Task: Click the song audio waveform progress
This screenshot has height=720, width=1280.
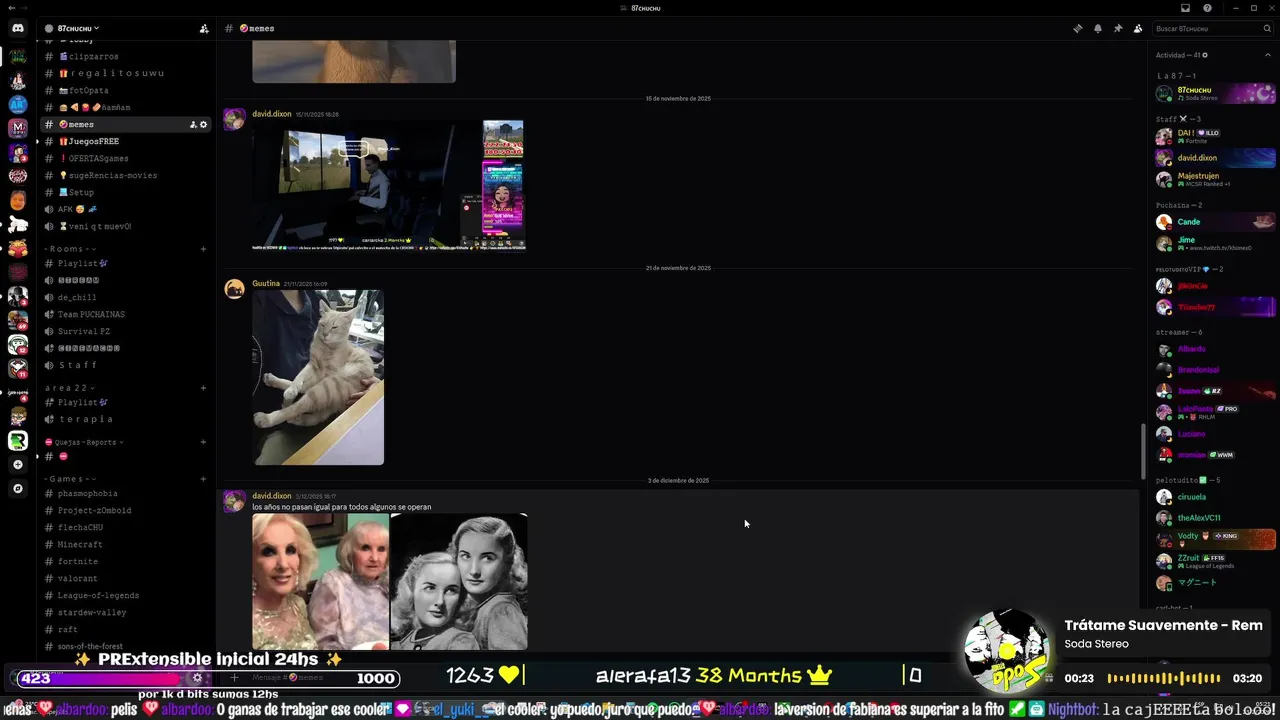Action: 1164,678
